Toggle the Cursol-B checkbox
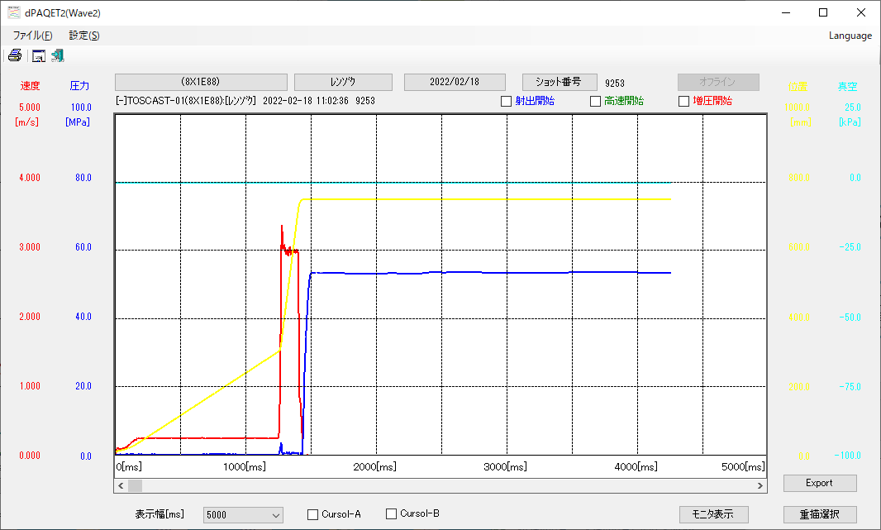 (x=392, y=515)
